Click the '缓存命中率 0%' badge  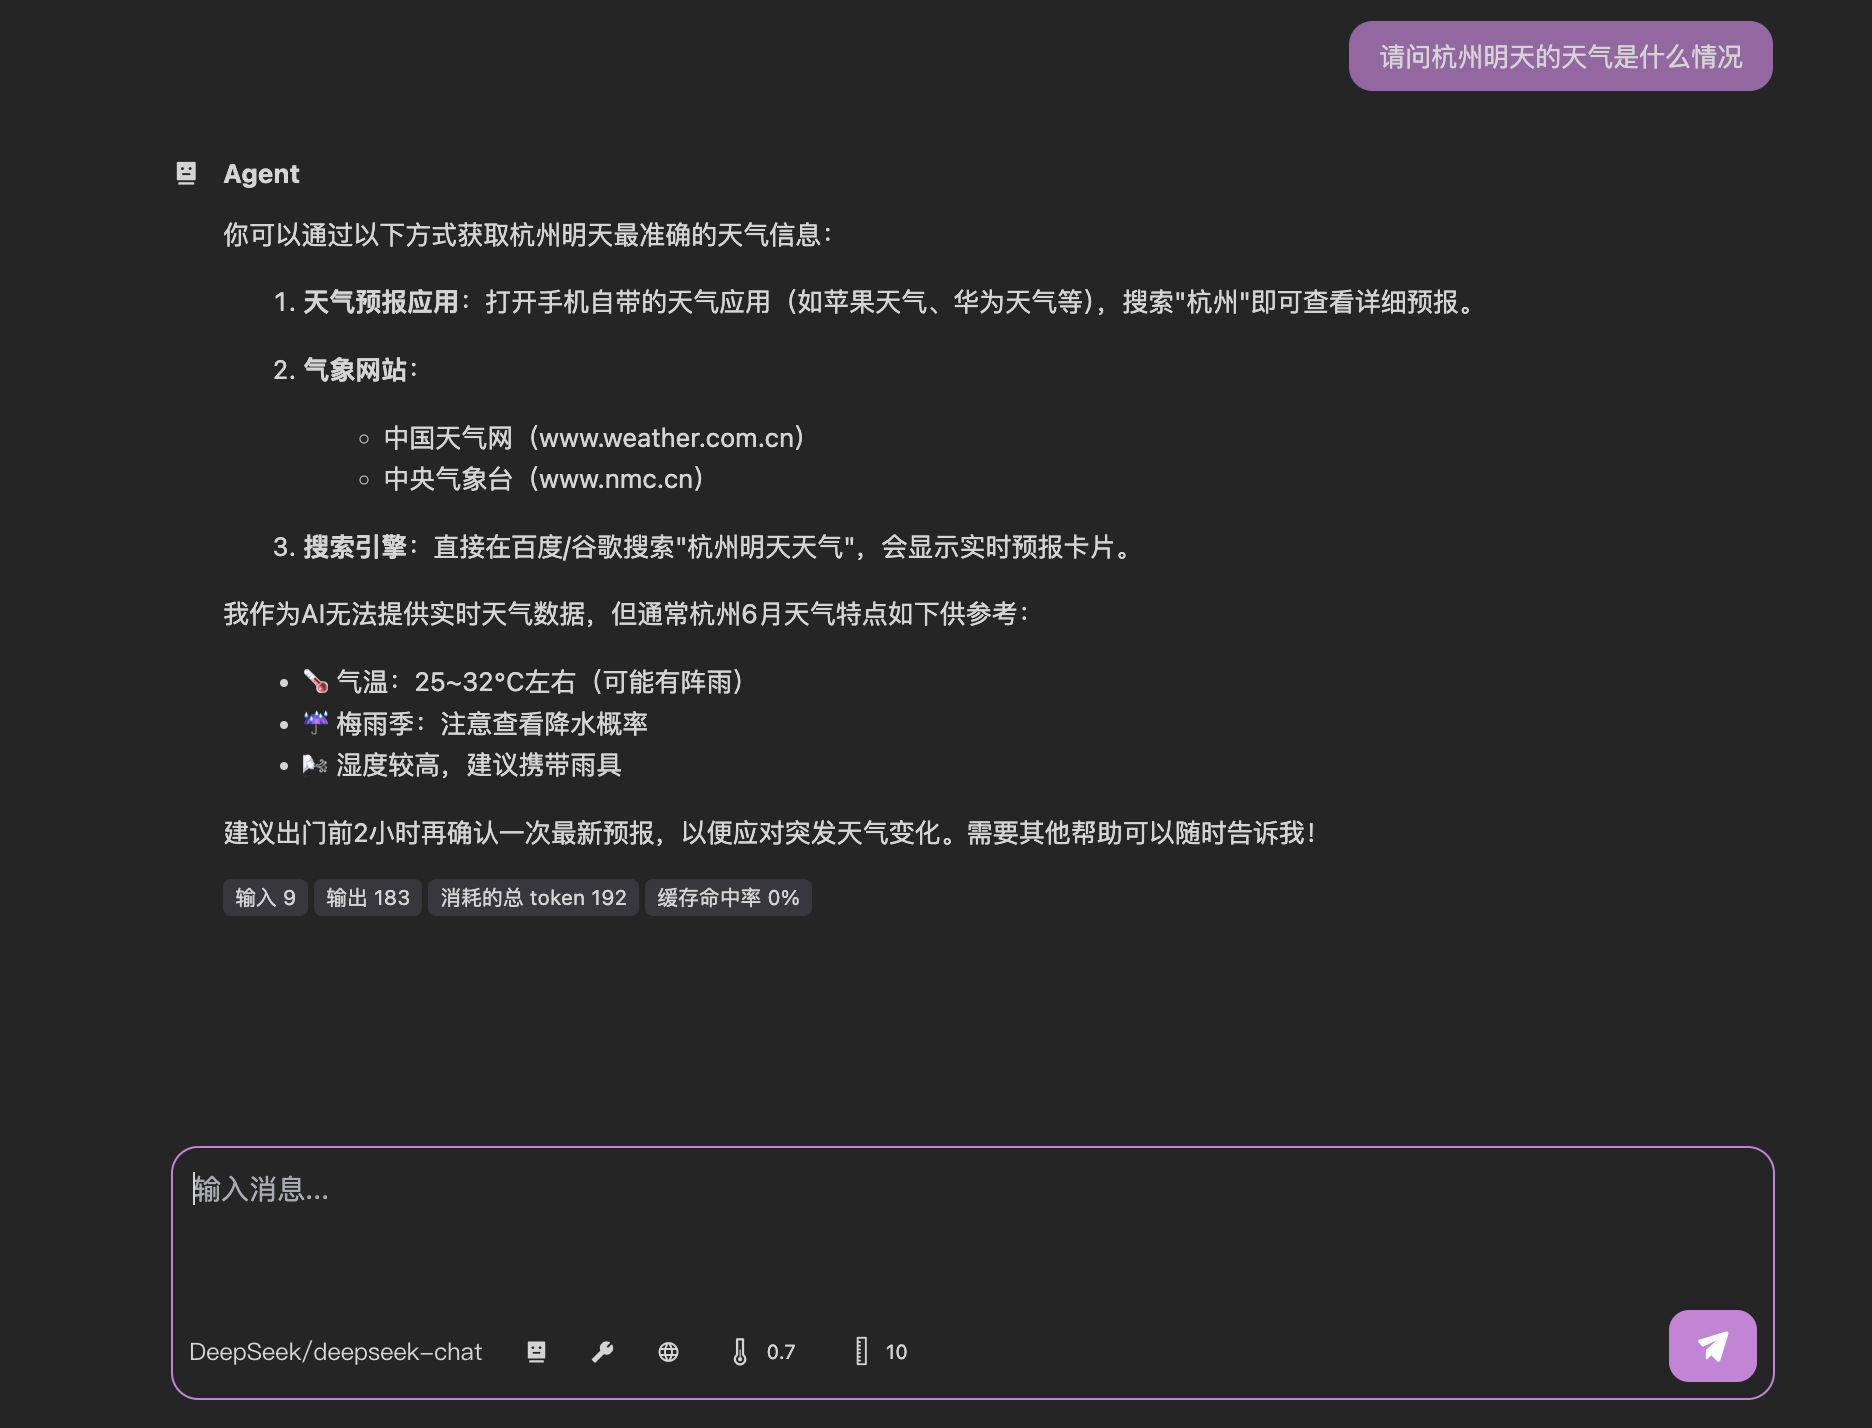pos(727,897)
